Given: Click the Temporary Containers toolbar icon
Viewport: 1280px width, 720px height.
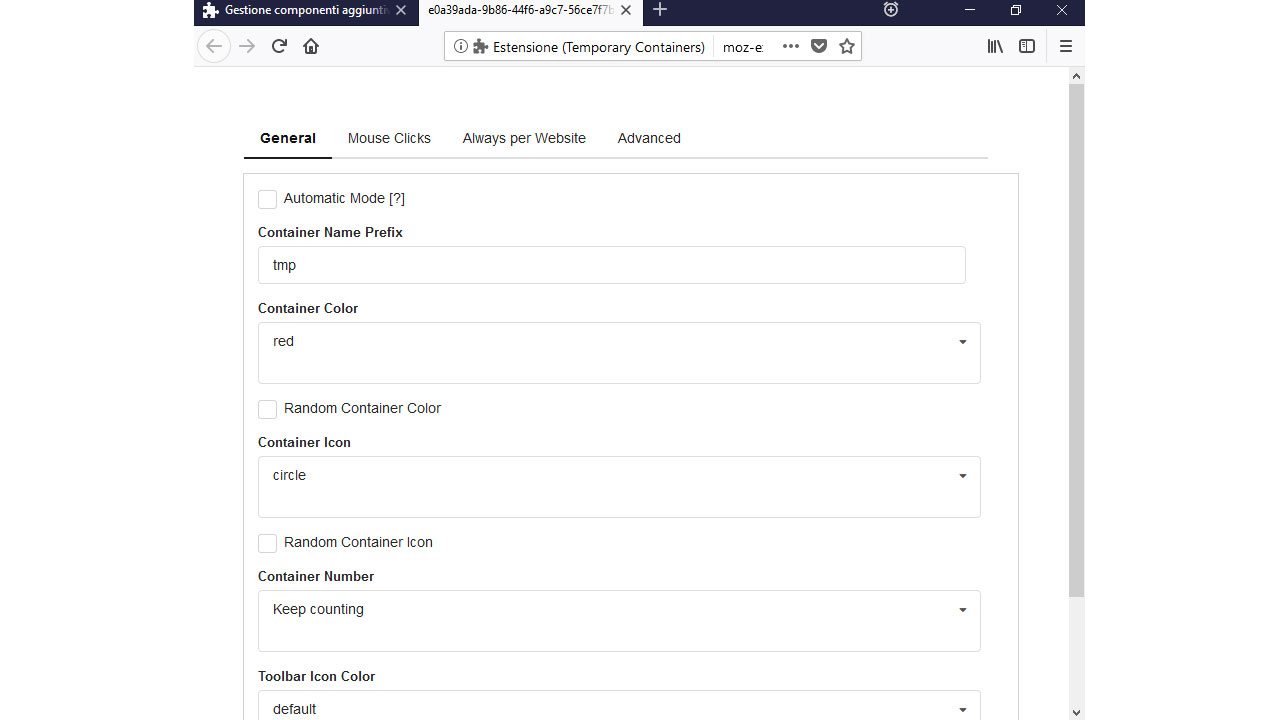Looking at the screenshot, I should [x=891, y=10].
